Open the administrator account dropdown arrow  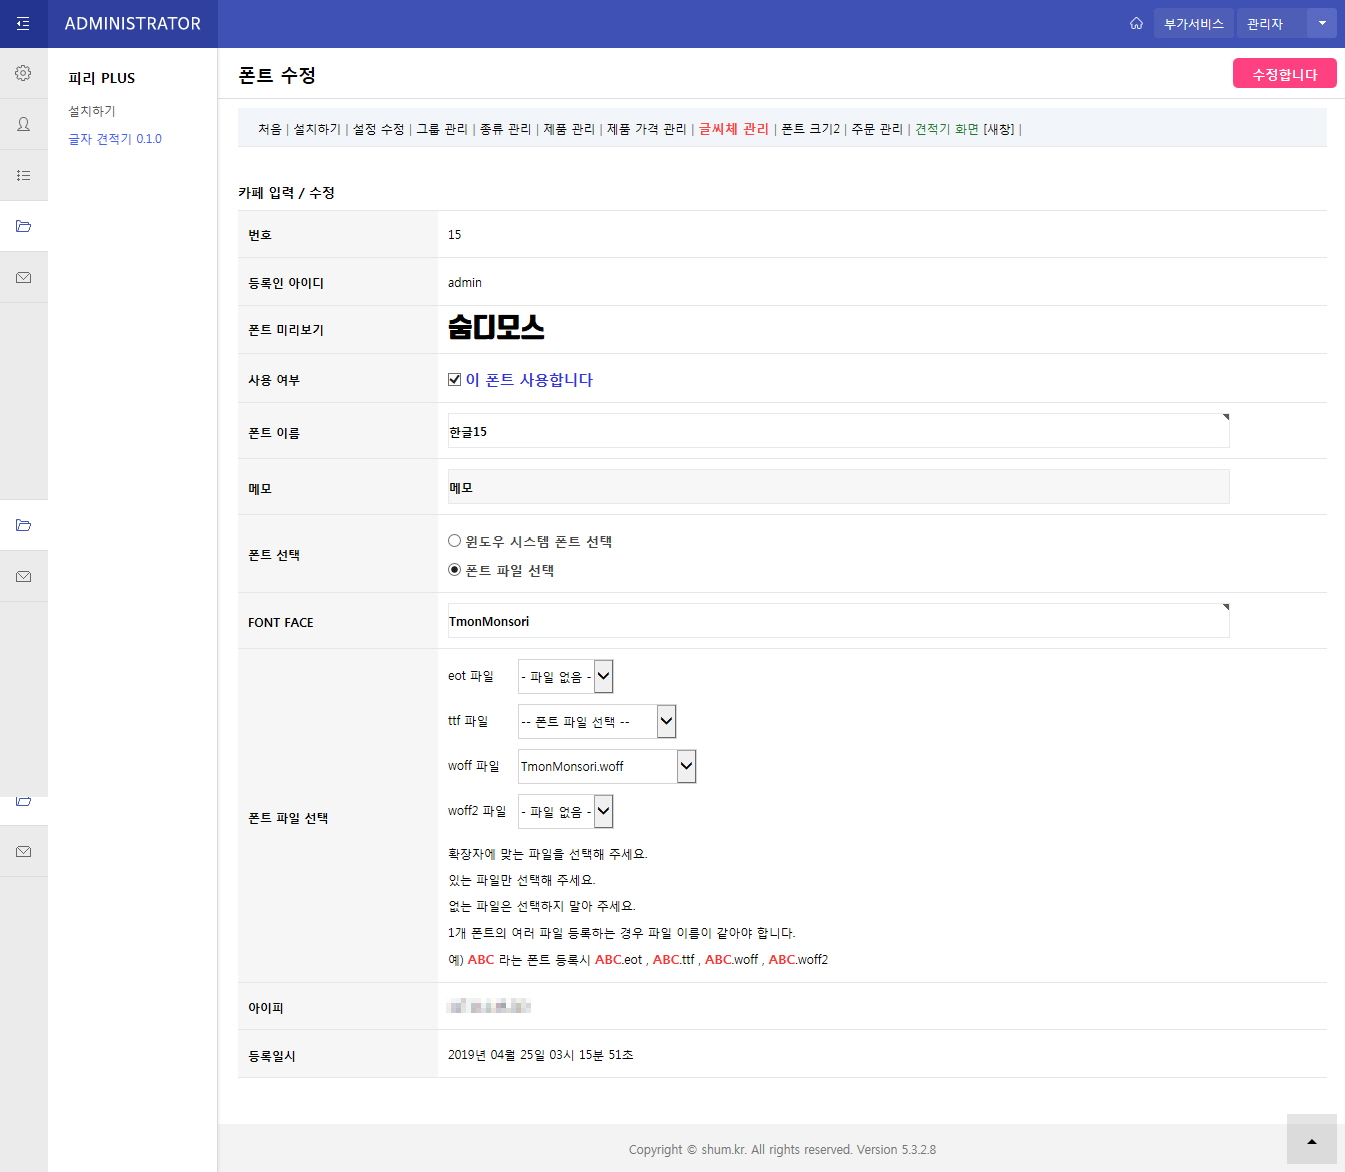point(1322,24)
